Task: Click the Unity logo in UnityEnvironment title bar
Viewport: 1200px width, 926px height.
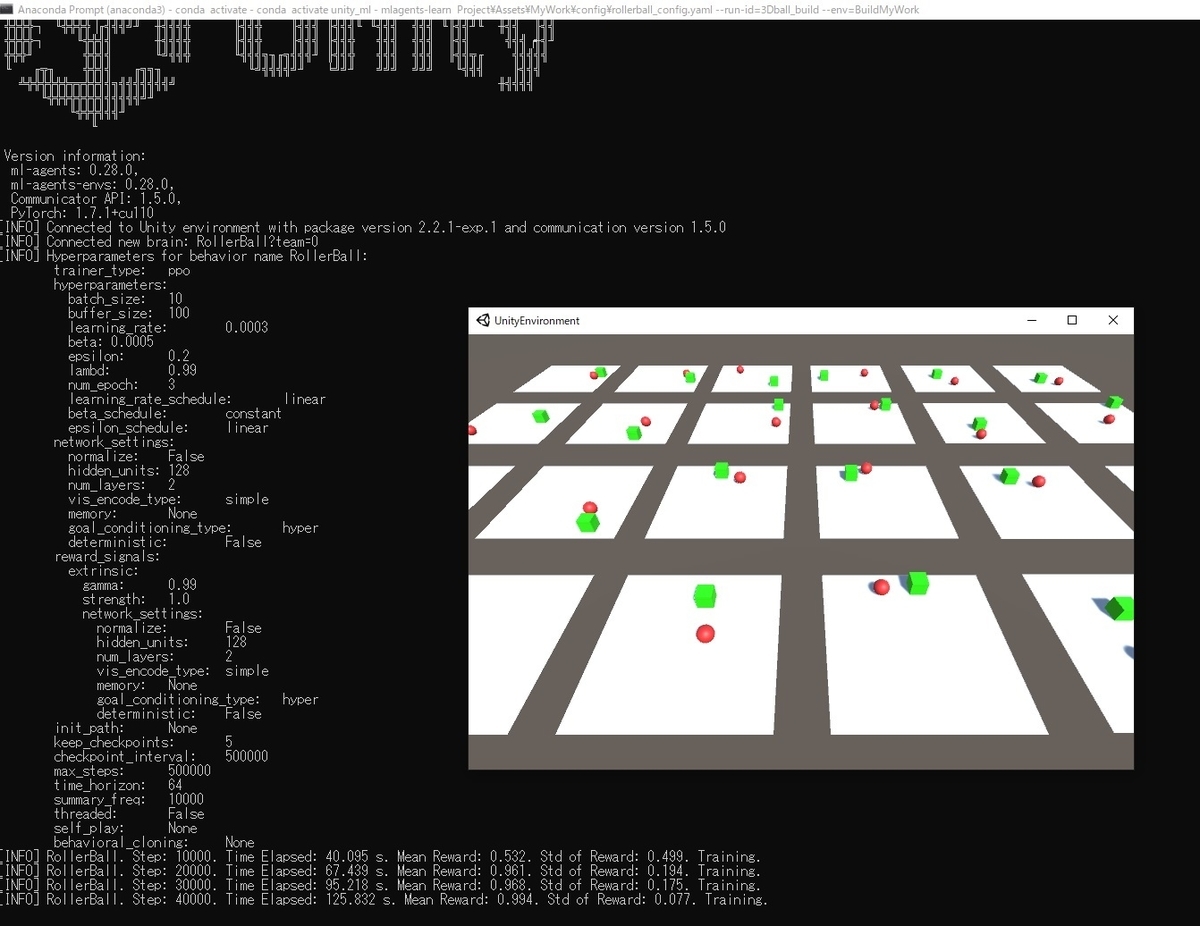Action: pos(484,320)
